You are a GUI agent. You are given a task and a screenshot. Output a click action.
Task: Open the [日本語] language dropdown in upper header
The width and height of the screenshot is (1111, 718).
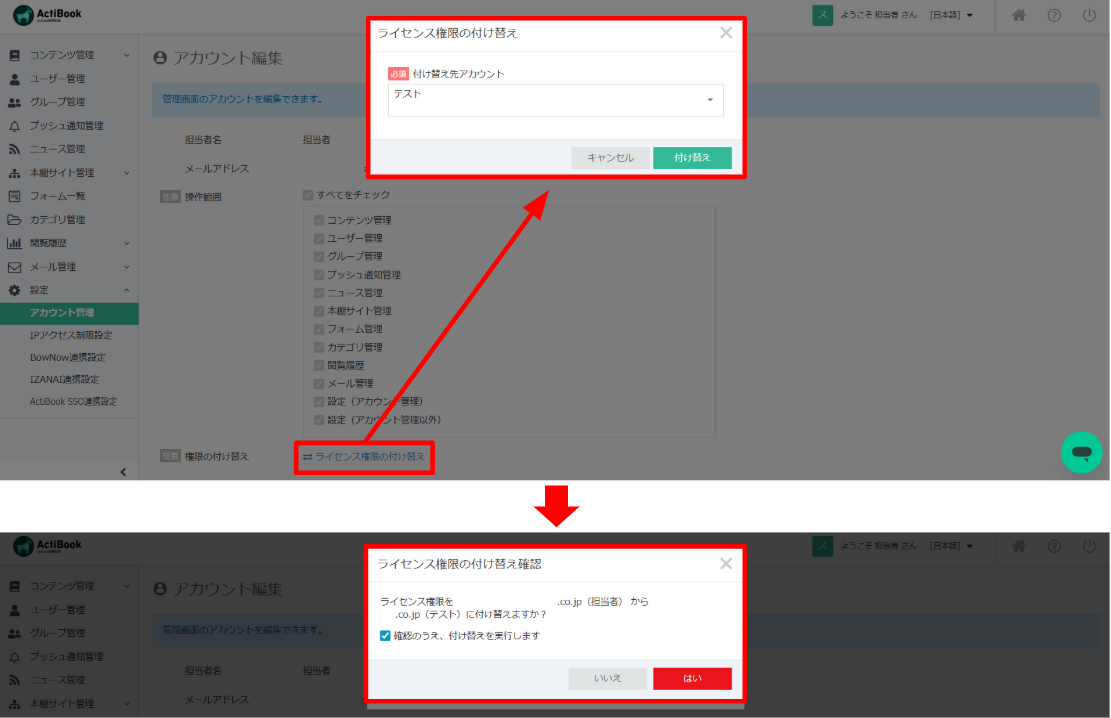tap(952, 15)
